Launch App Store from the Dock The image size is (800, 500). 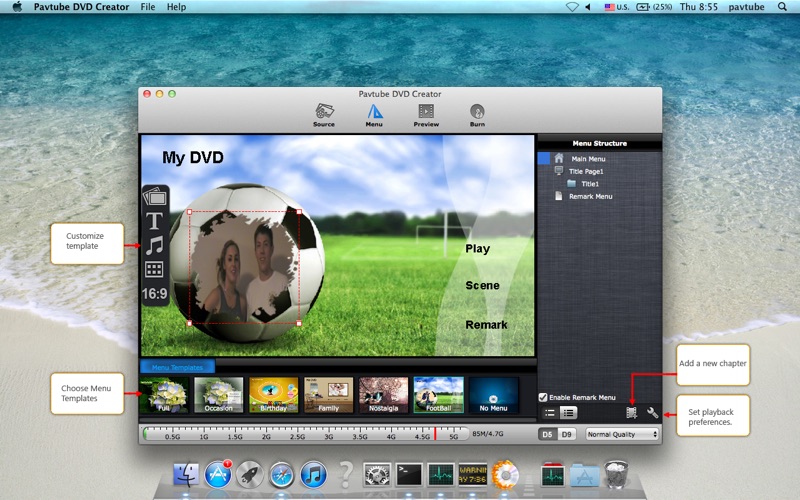coord(218,474)
